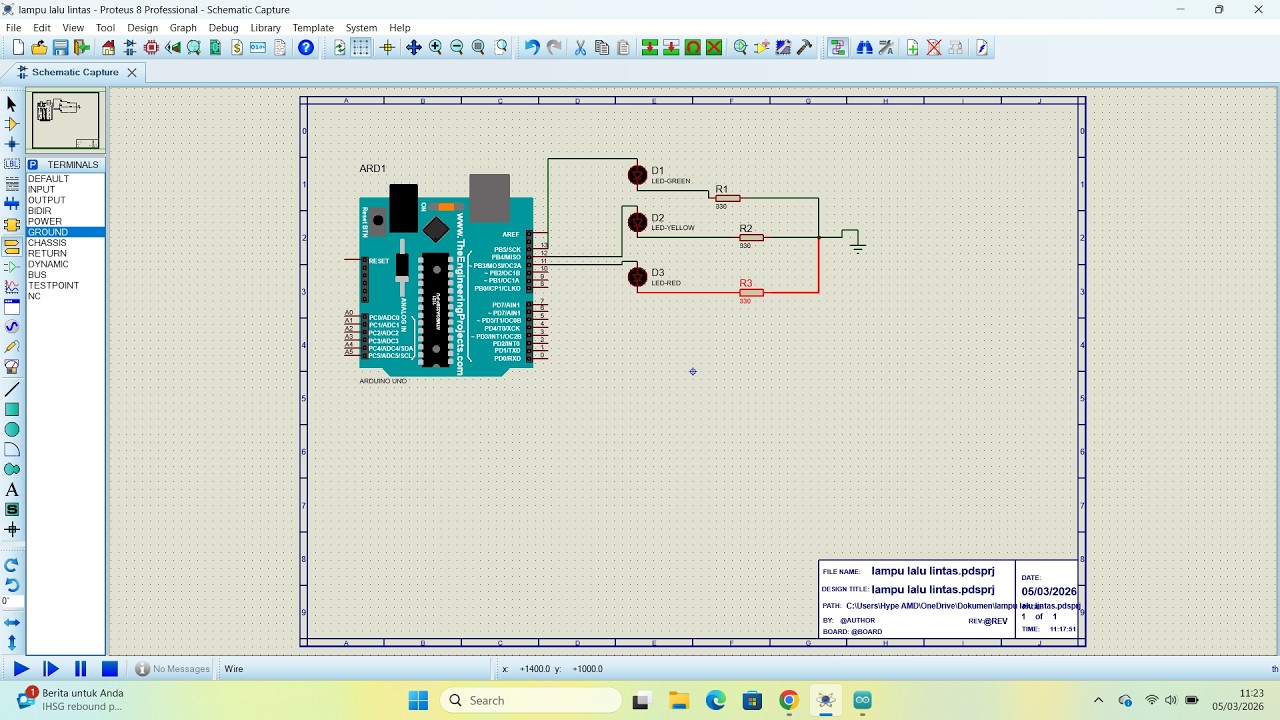Toggle the wire autorouter icon
The height and width of the screenshot is (720, 1280).
838,47
